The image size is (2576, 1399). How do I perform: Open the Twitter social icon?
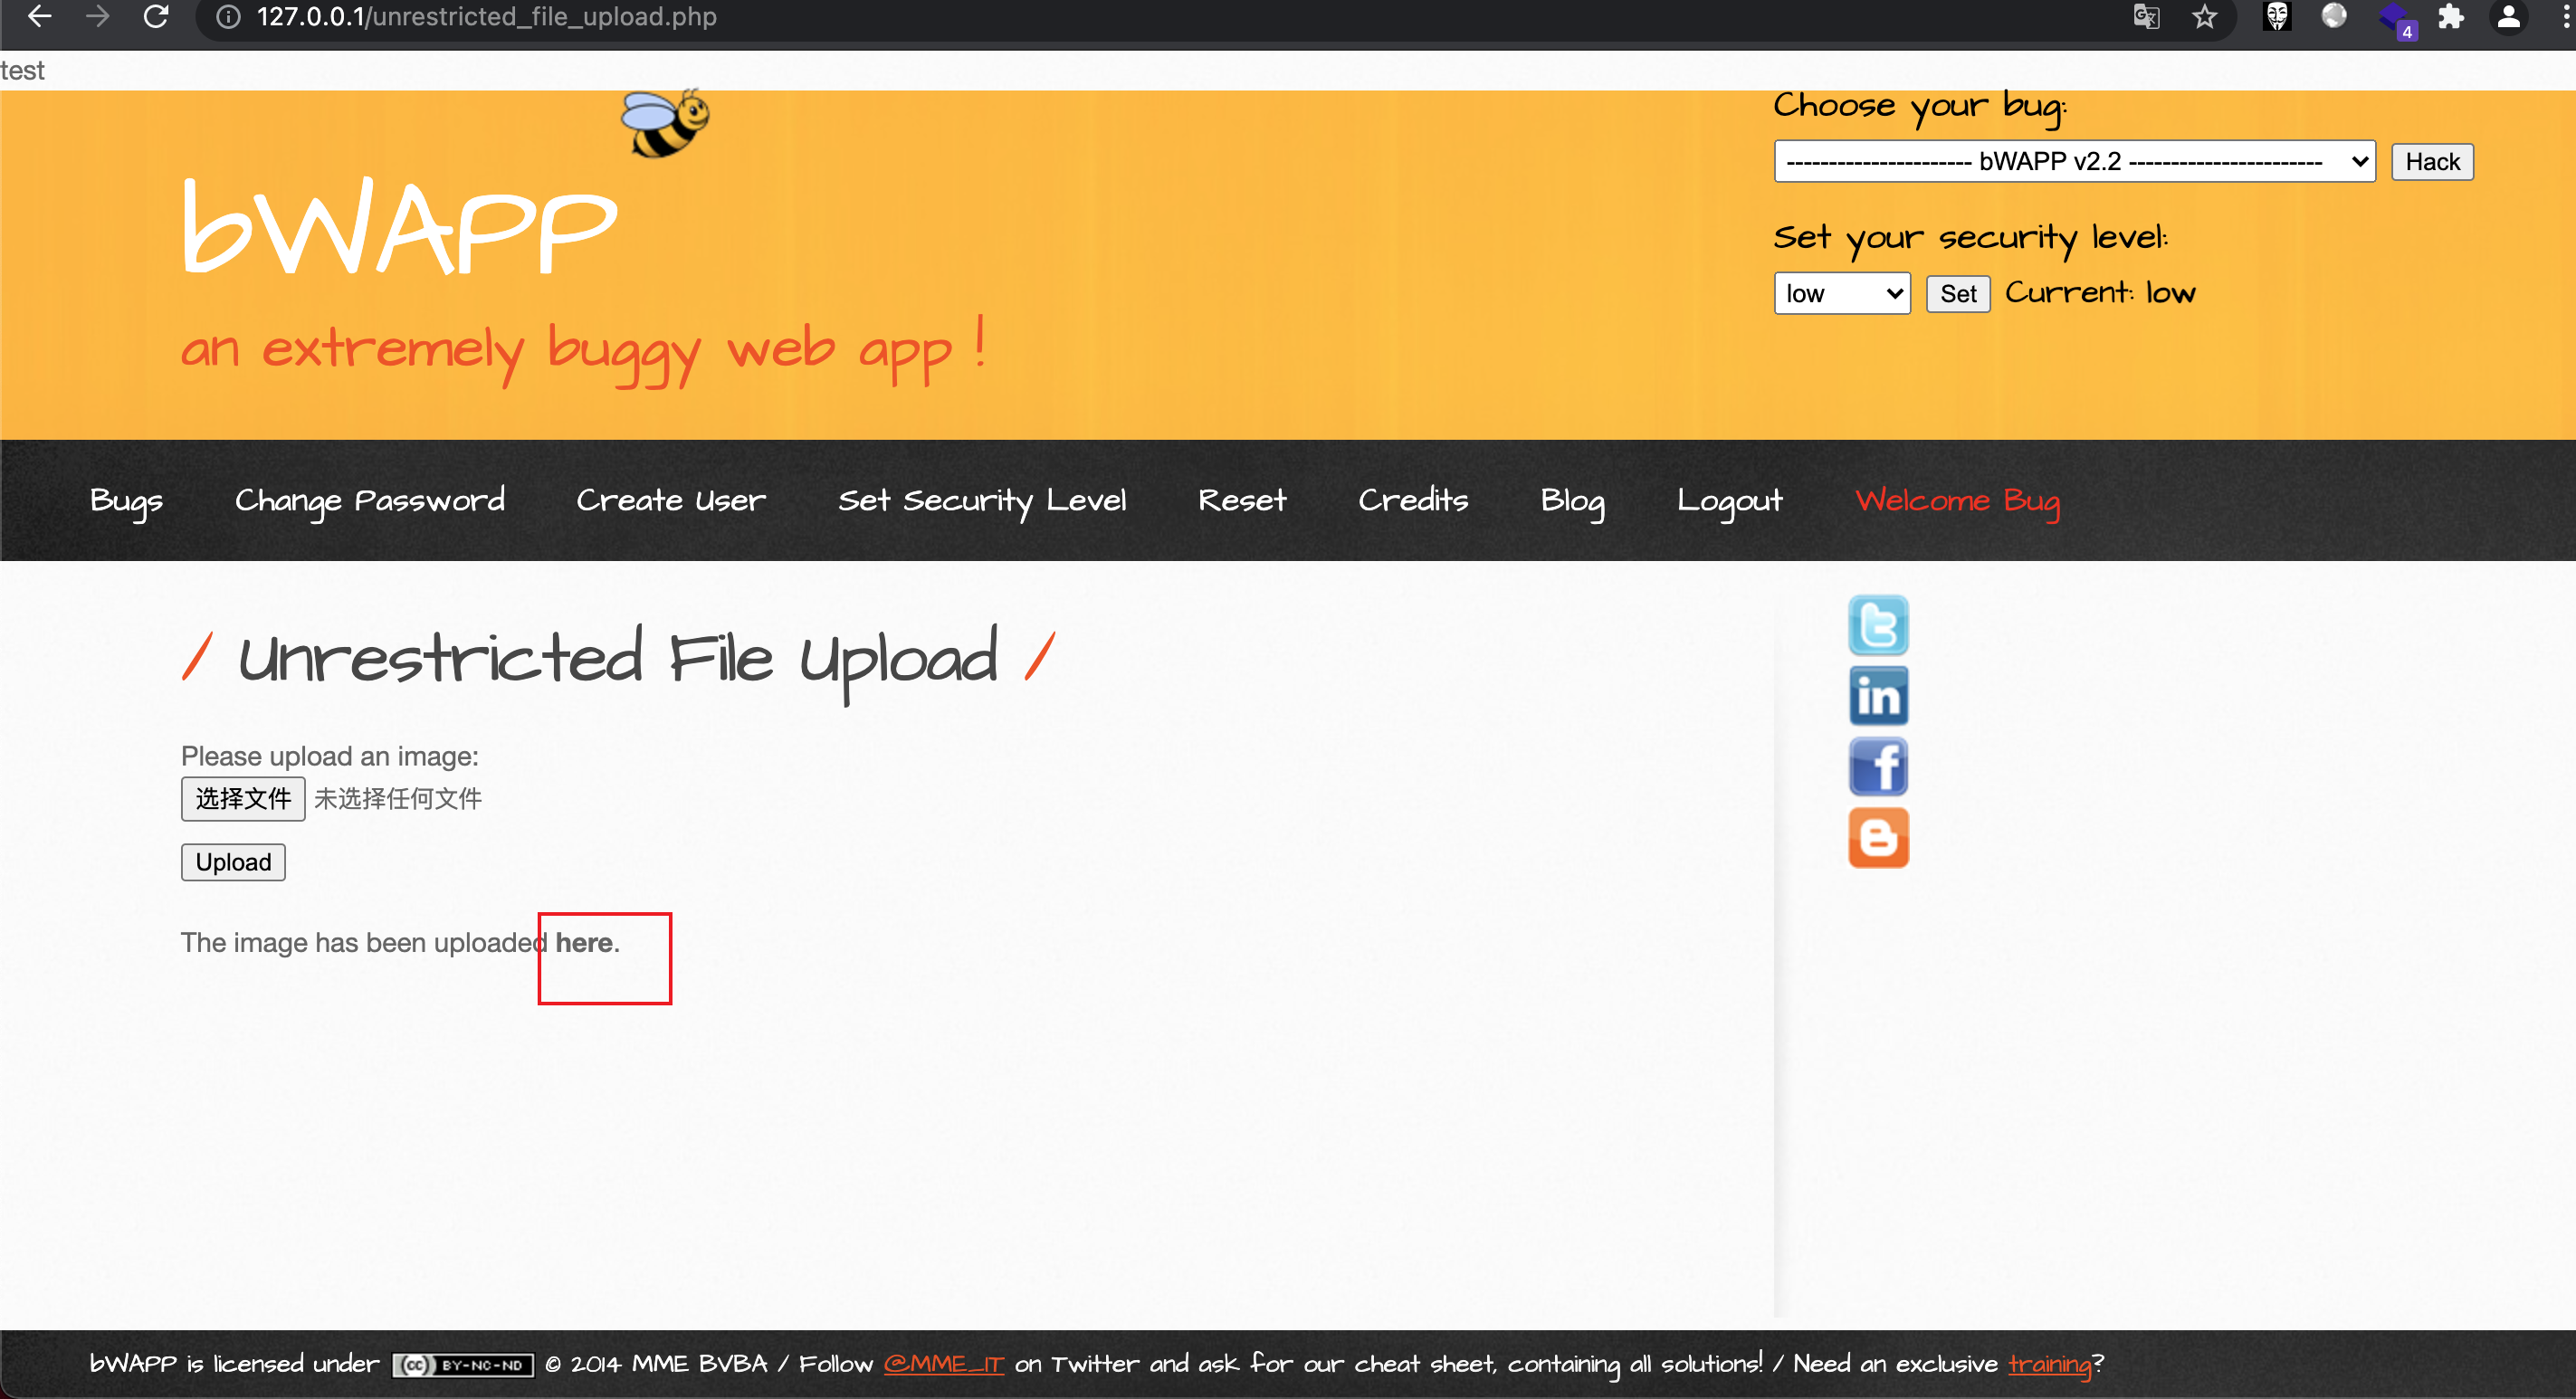(1877, 625)
